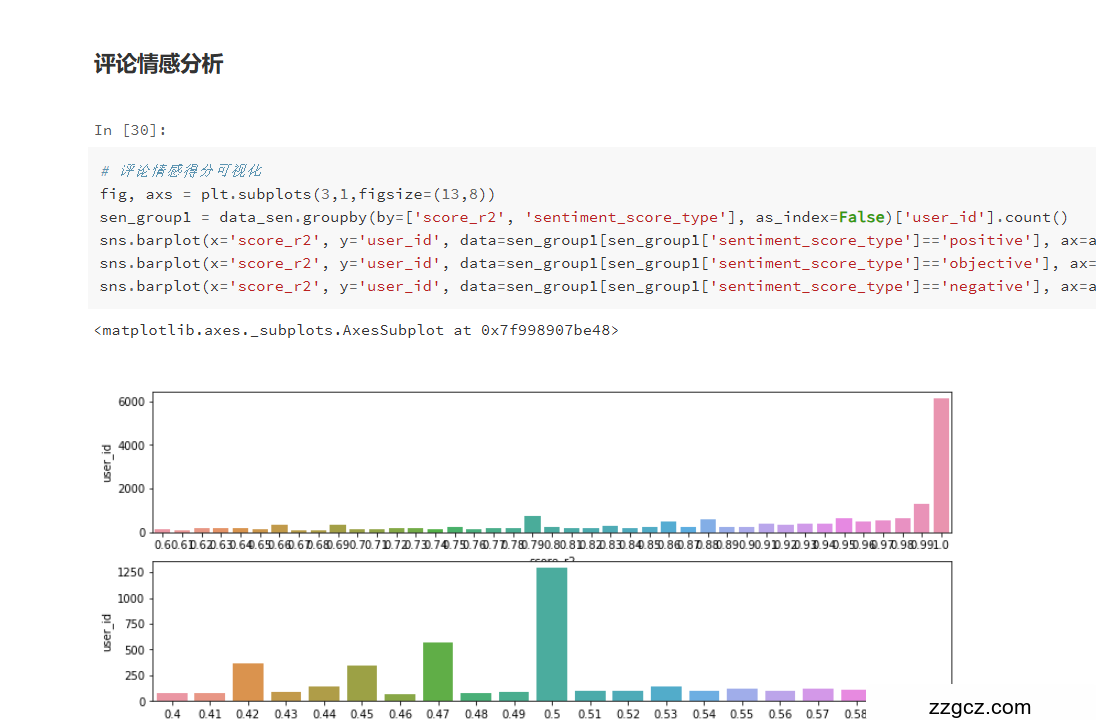Click the olive 0.45 bar in second chart
1096x720 pixels.
[x=362, y=682]
